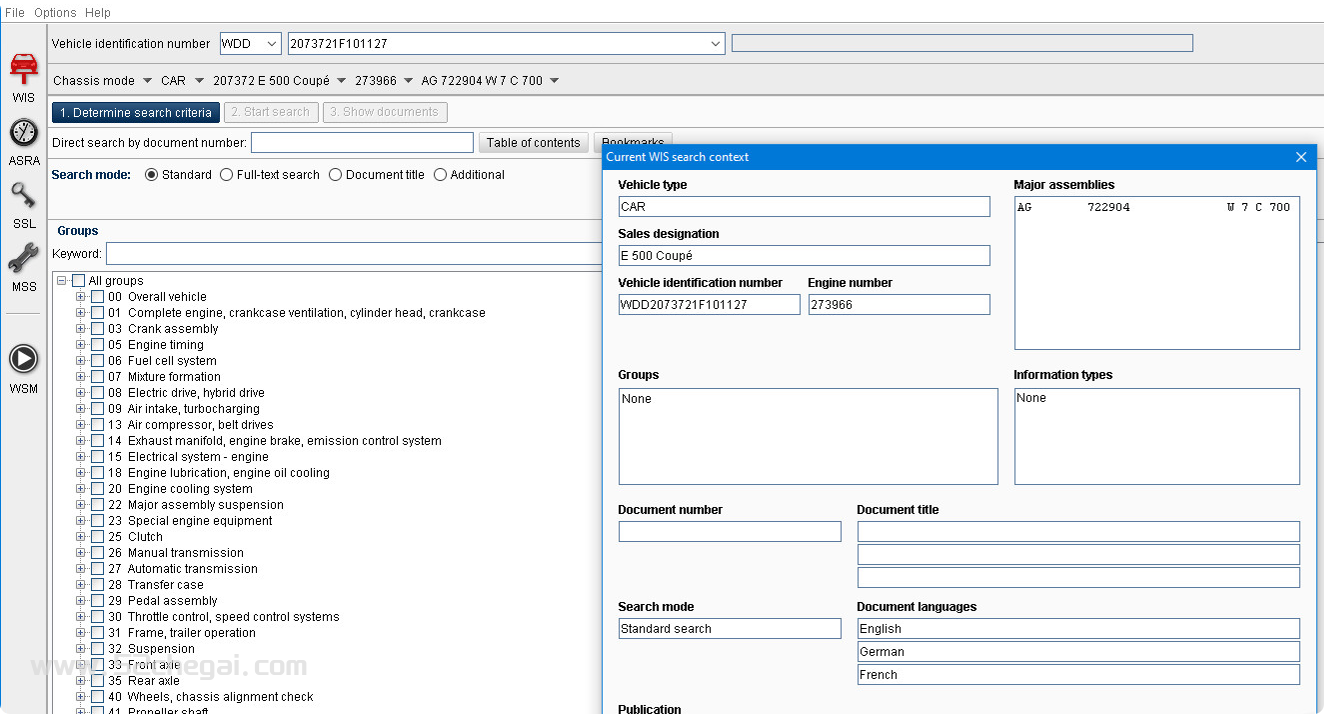Image resolution: width=1324 pixels, height=714 pixels.
Task: Check the 26 Manual transmission checkbox
Action: tap(98, 553)
